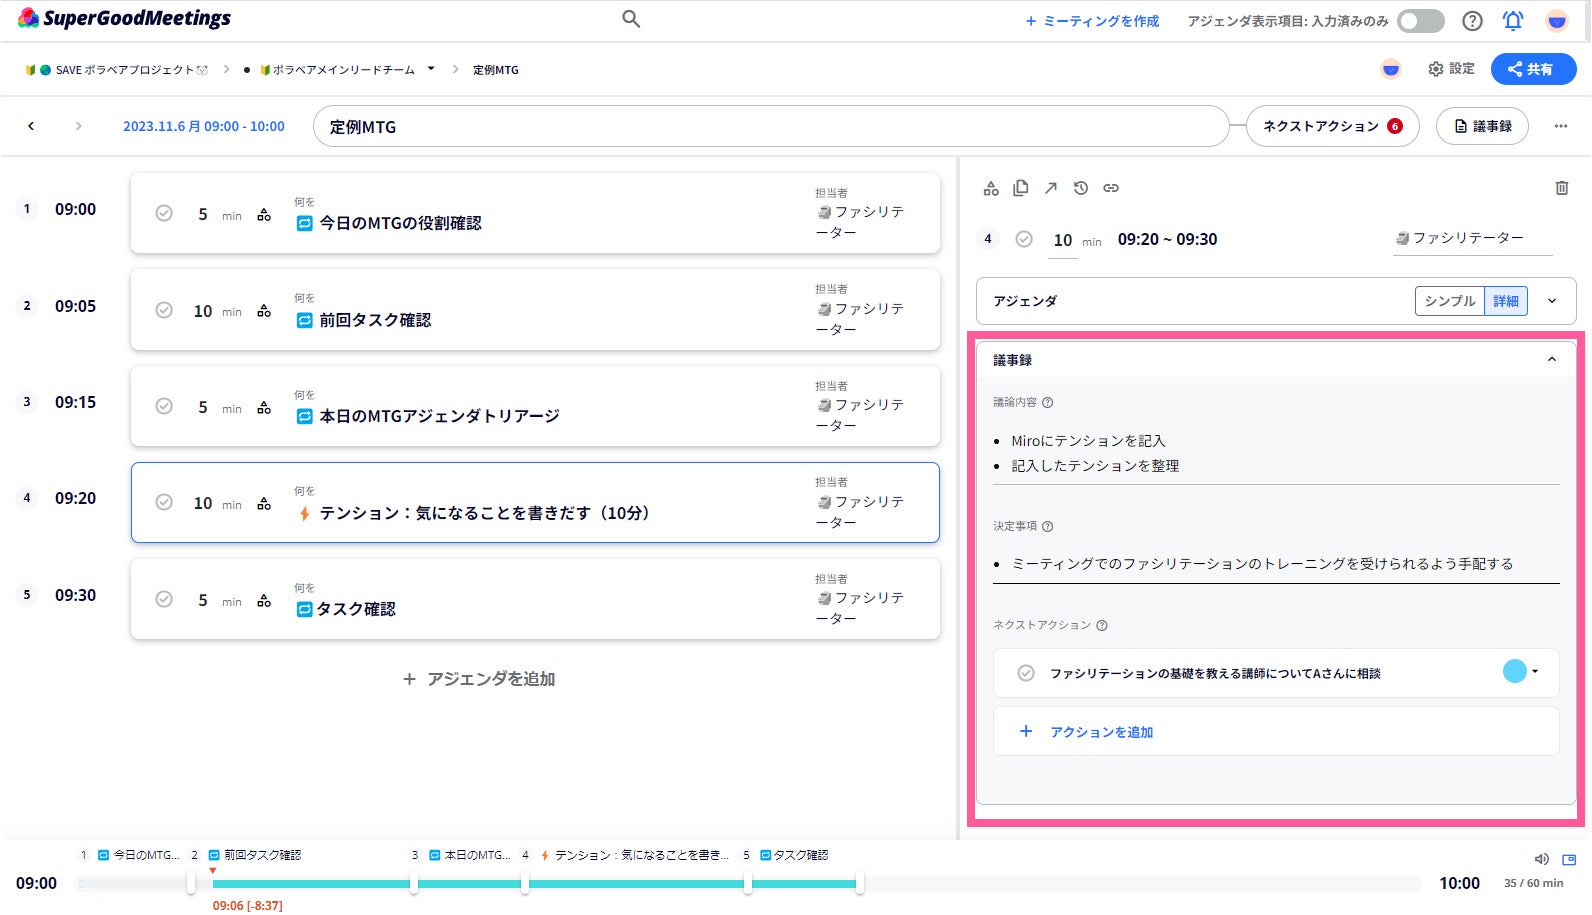Open the history clock icon in detail panel
This screenshot has width=1592, height=915.
(x=1081, y=188)
